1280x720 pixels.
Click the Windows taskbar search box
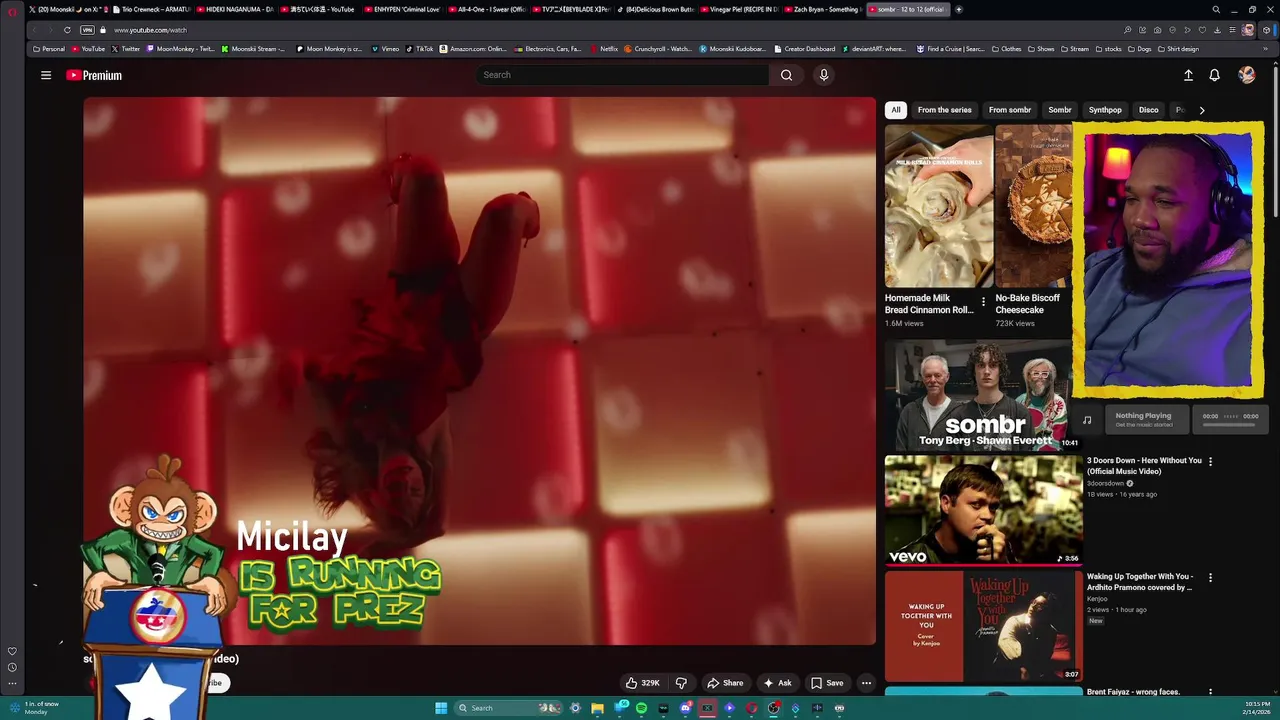pyautogui.click(x=508, y=708)
